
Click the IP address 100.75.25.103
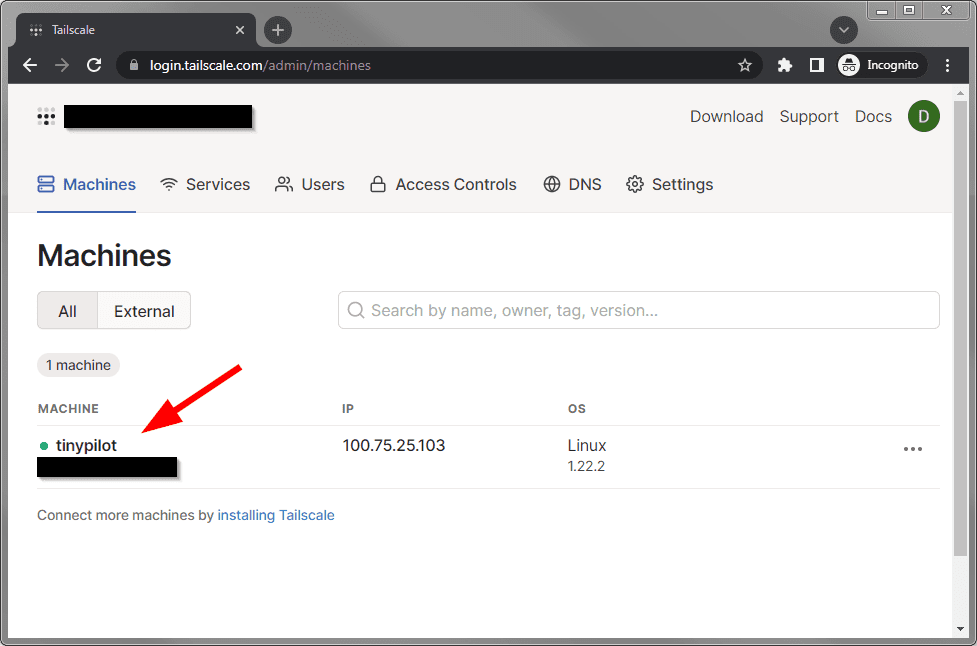click(394, 445)
